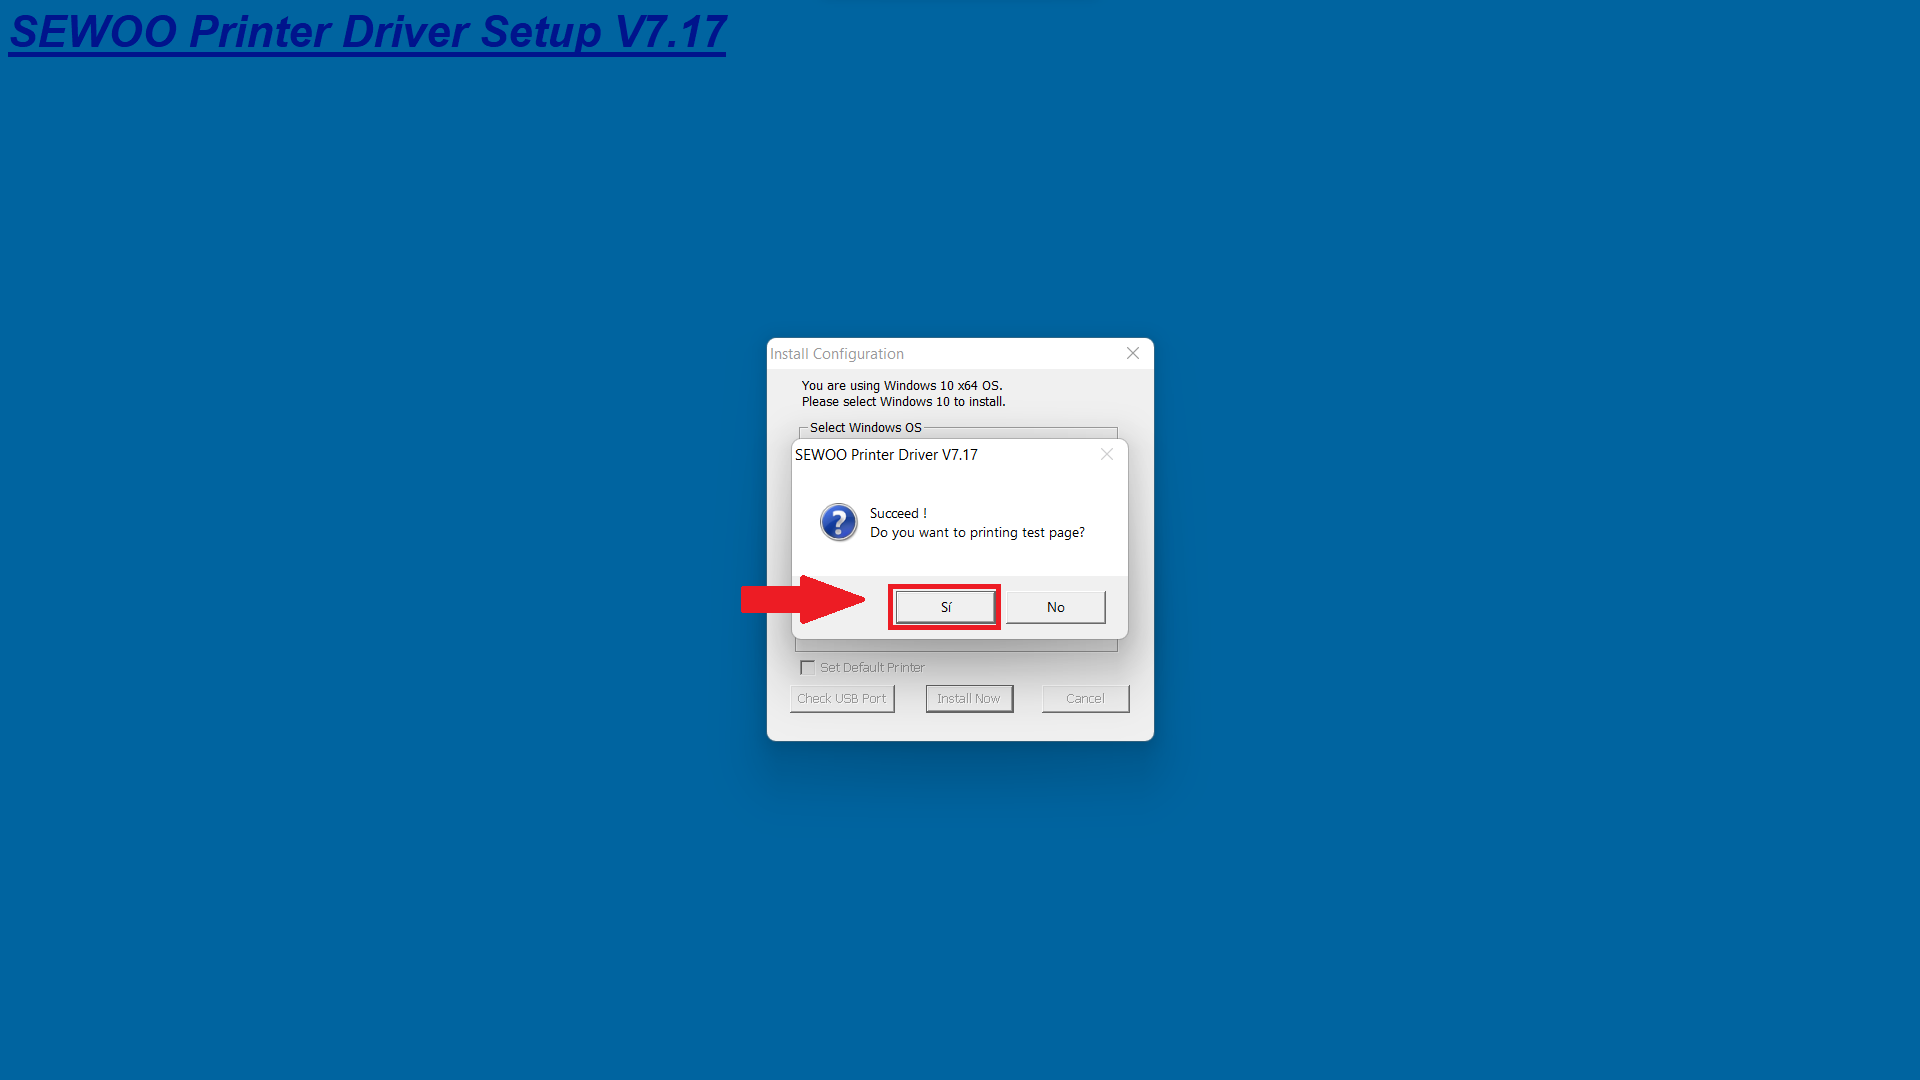Cancel the installation with the Cancel button
This screenshot has height=1080, width=1920.
[x=1085, y=698]
